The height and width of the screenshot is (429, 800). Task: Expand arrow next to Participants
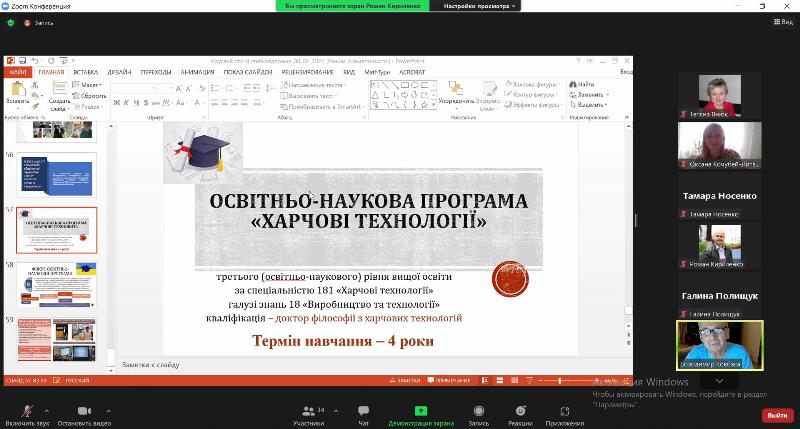[336, 411]
